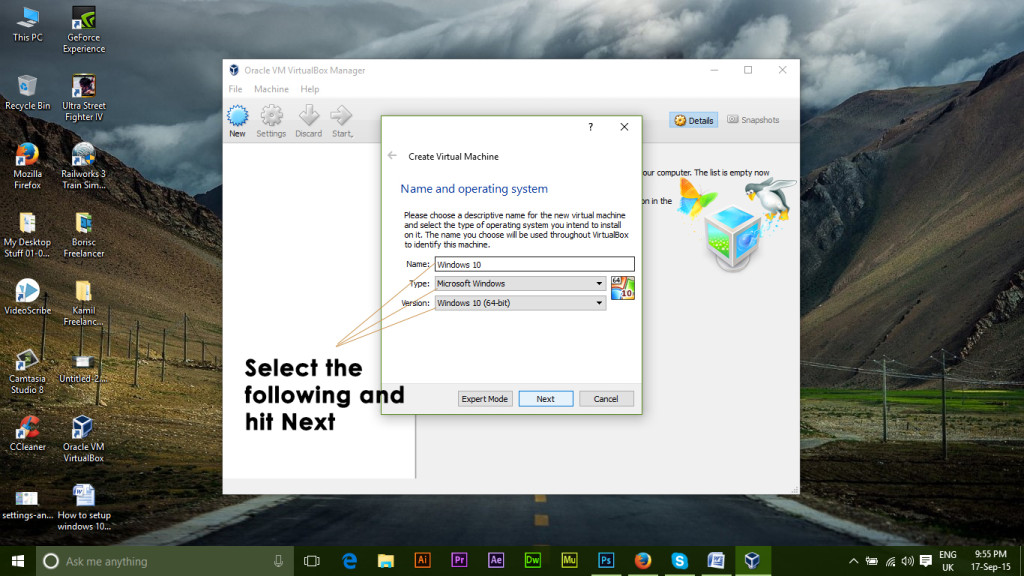Open the Help menu
1024x576 pixels.
pyautogui.click(x=310, y=89)
